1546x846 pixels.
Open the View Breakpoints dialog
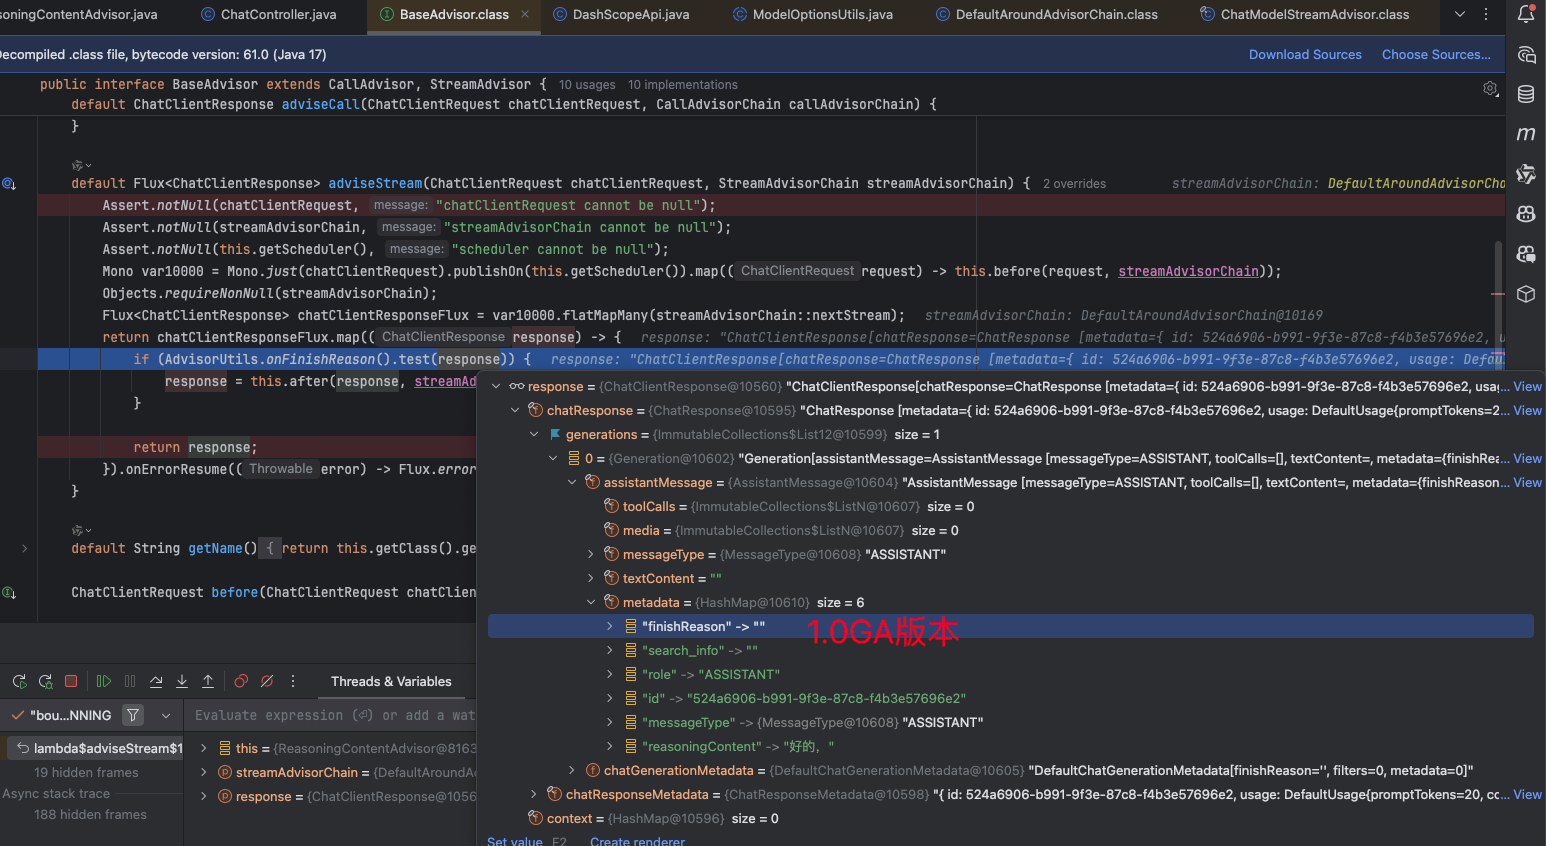point(241,681)
